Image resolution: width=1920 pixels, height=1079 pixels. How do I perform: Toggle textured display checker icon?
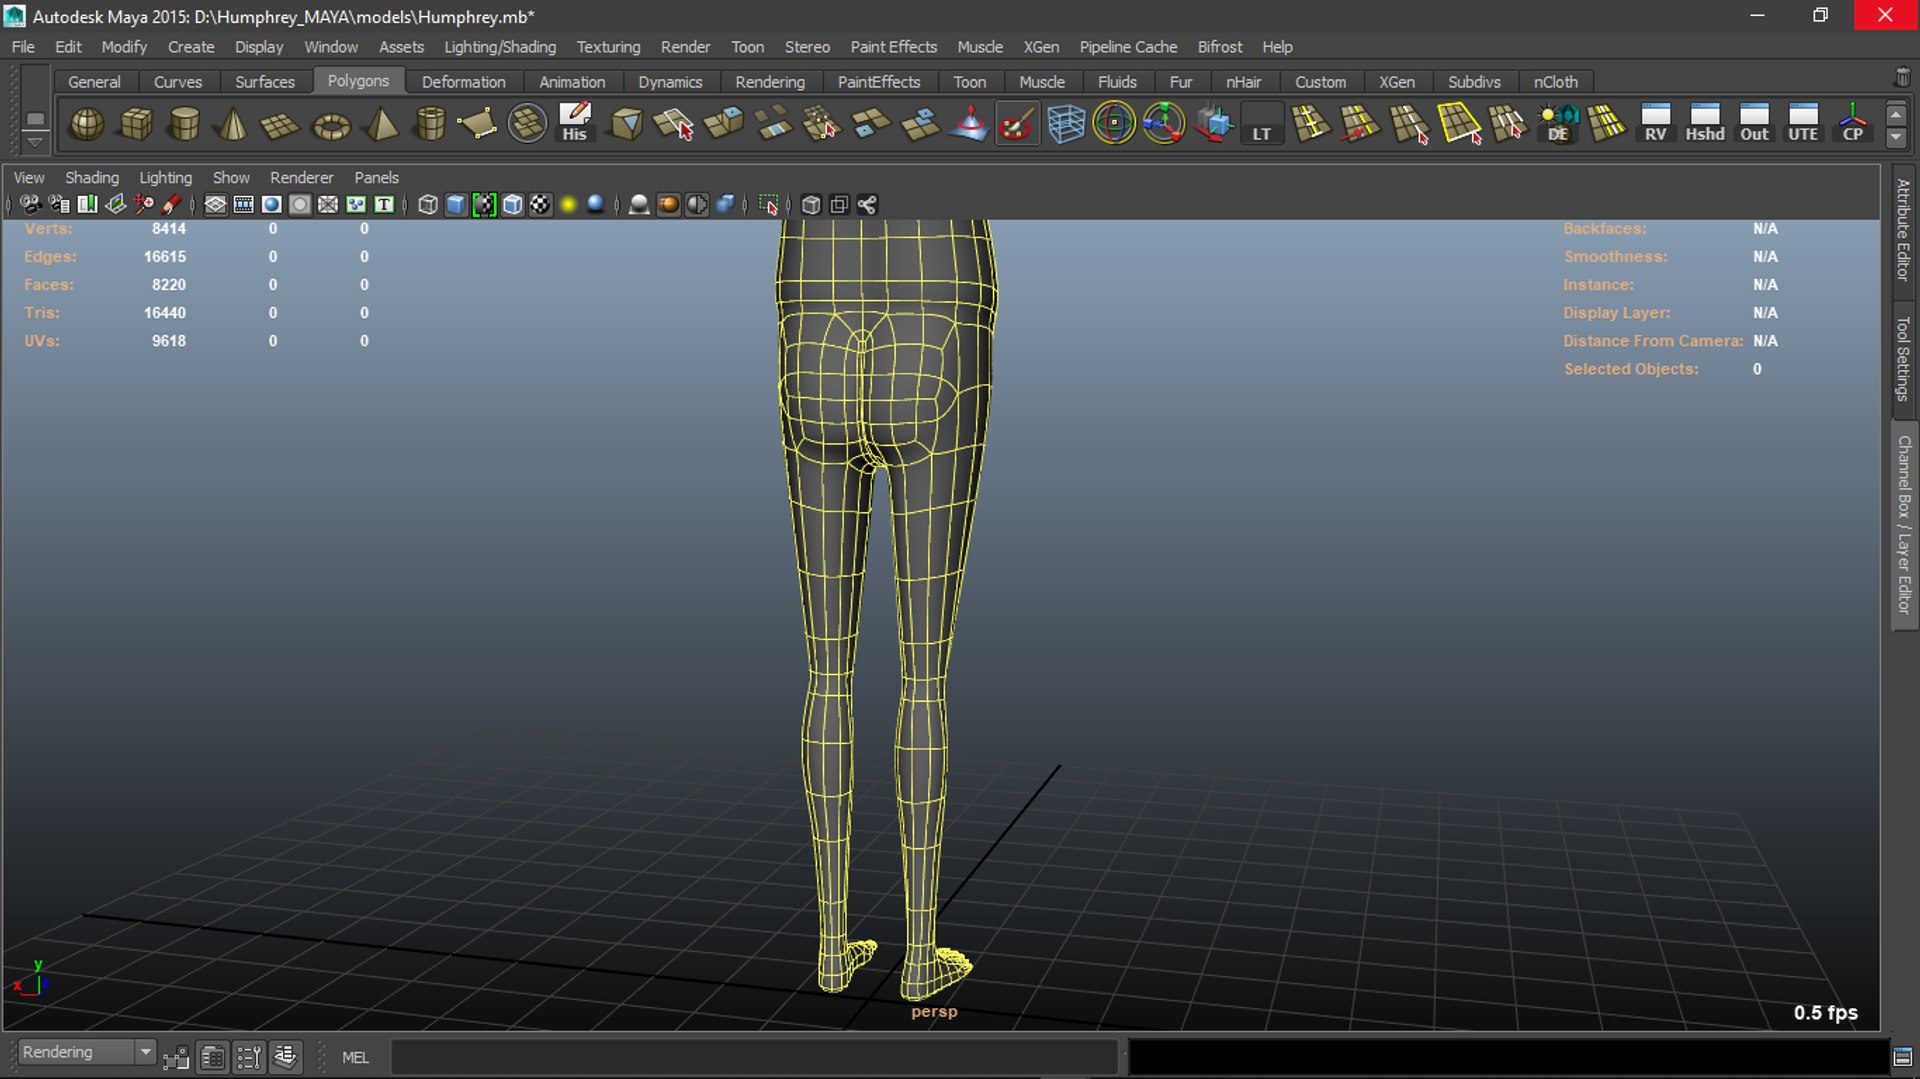click(x=540, y=205)
